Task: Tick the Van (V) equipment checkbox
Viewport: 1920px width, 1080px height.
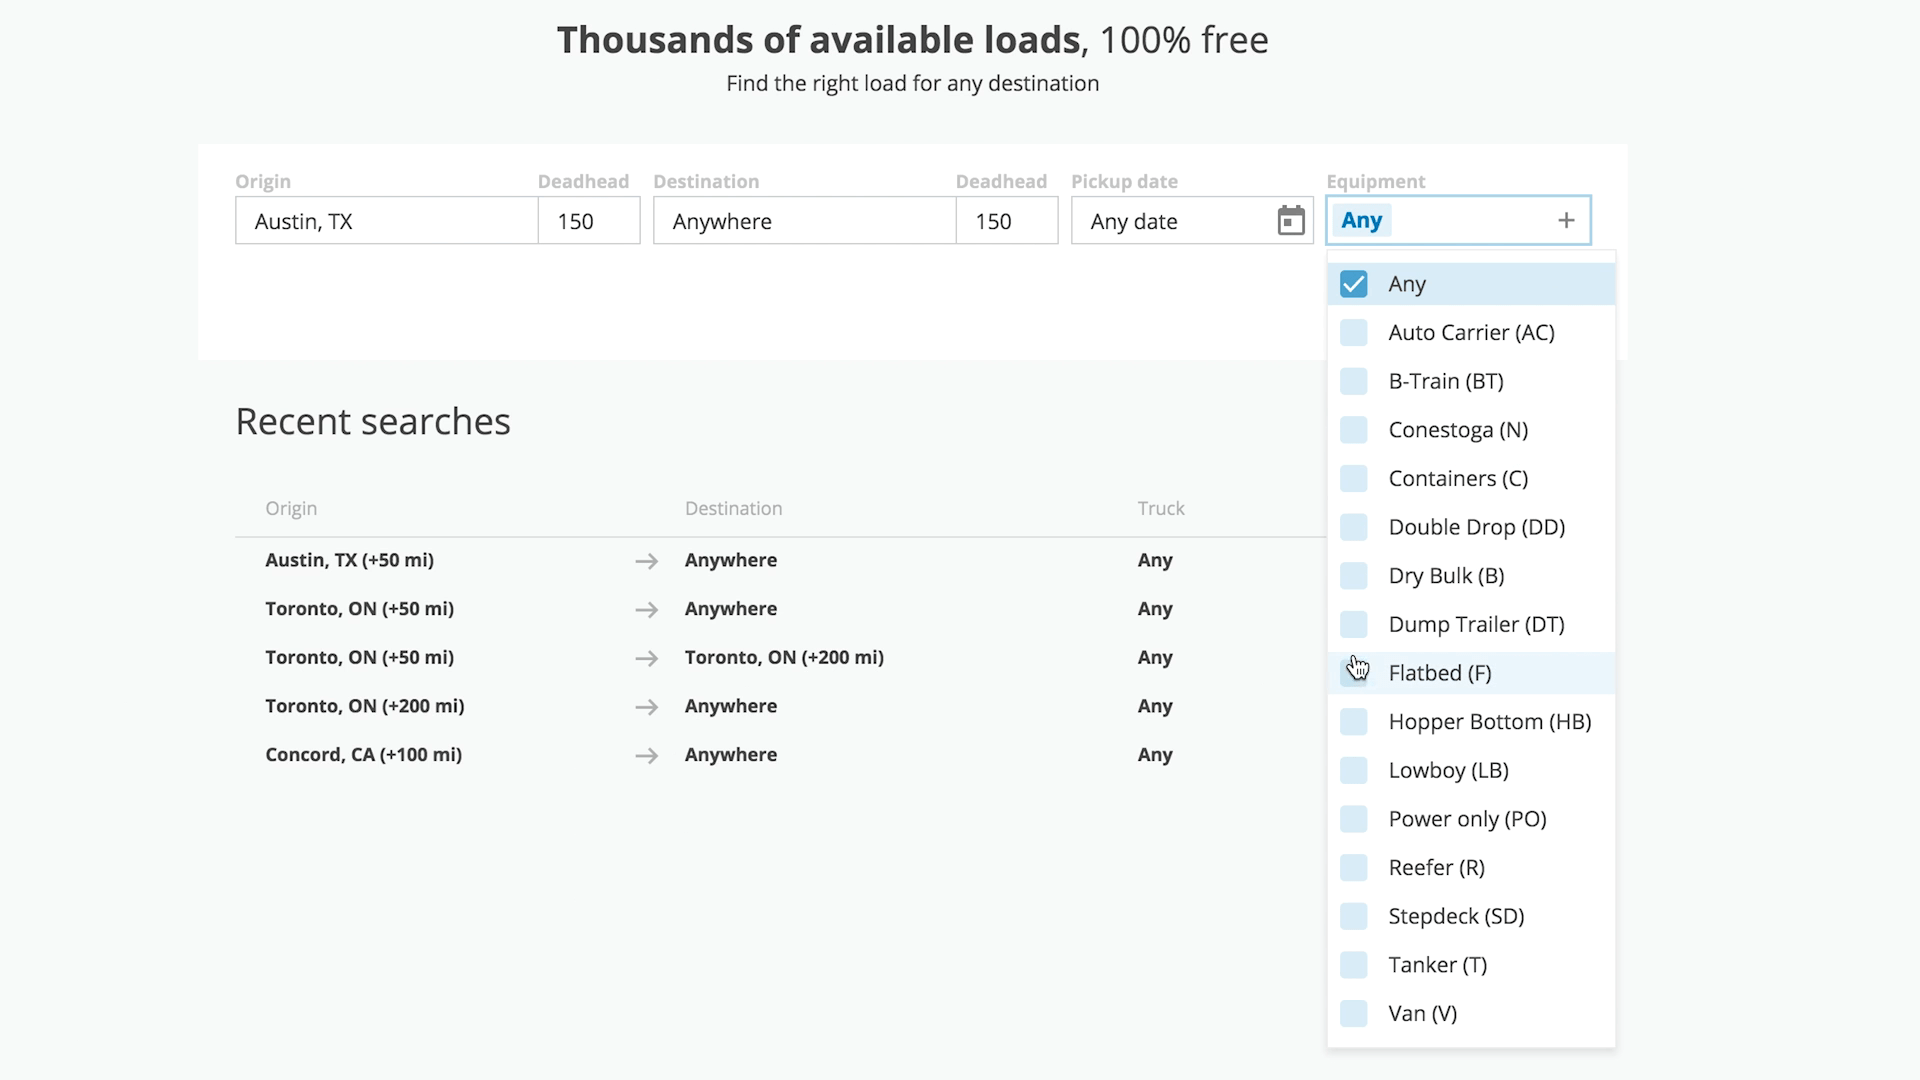Action: pos(1353,1014)
